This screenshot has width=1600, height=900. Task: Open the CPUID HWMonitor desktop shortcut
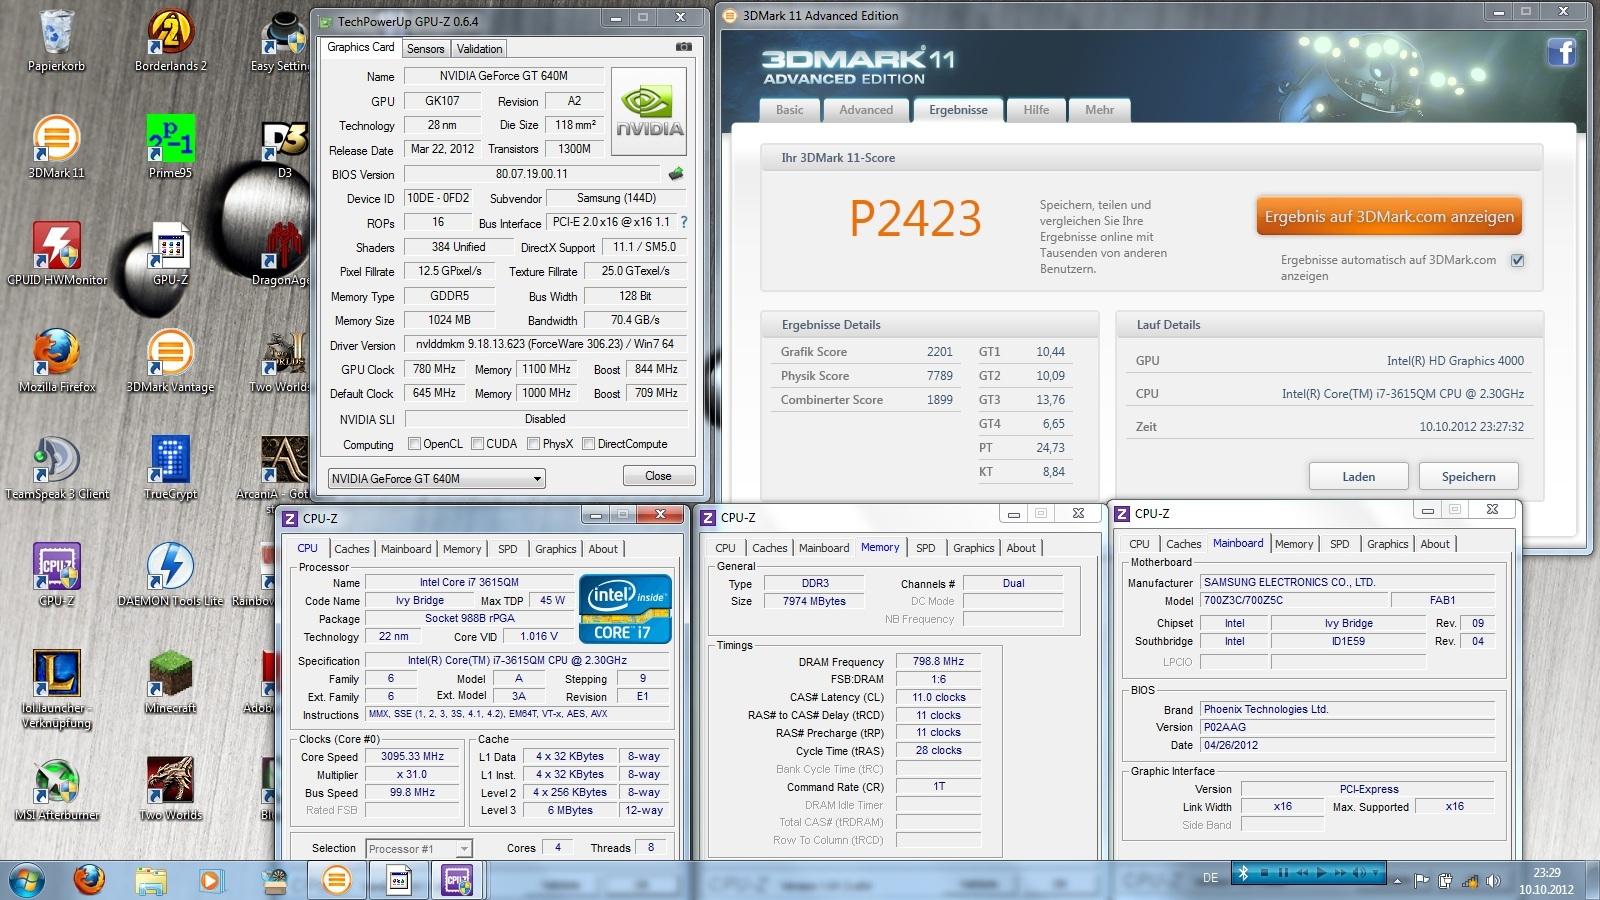(x=57, y=254)
